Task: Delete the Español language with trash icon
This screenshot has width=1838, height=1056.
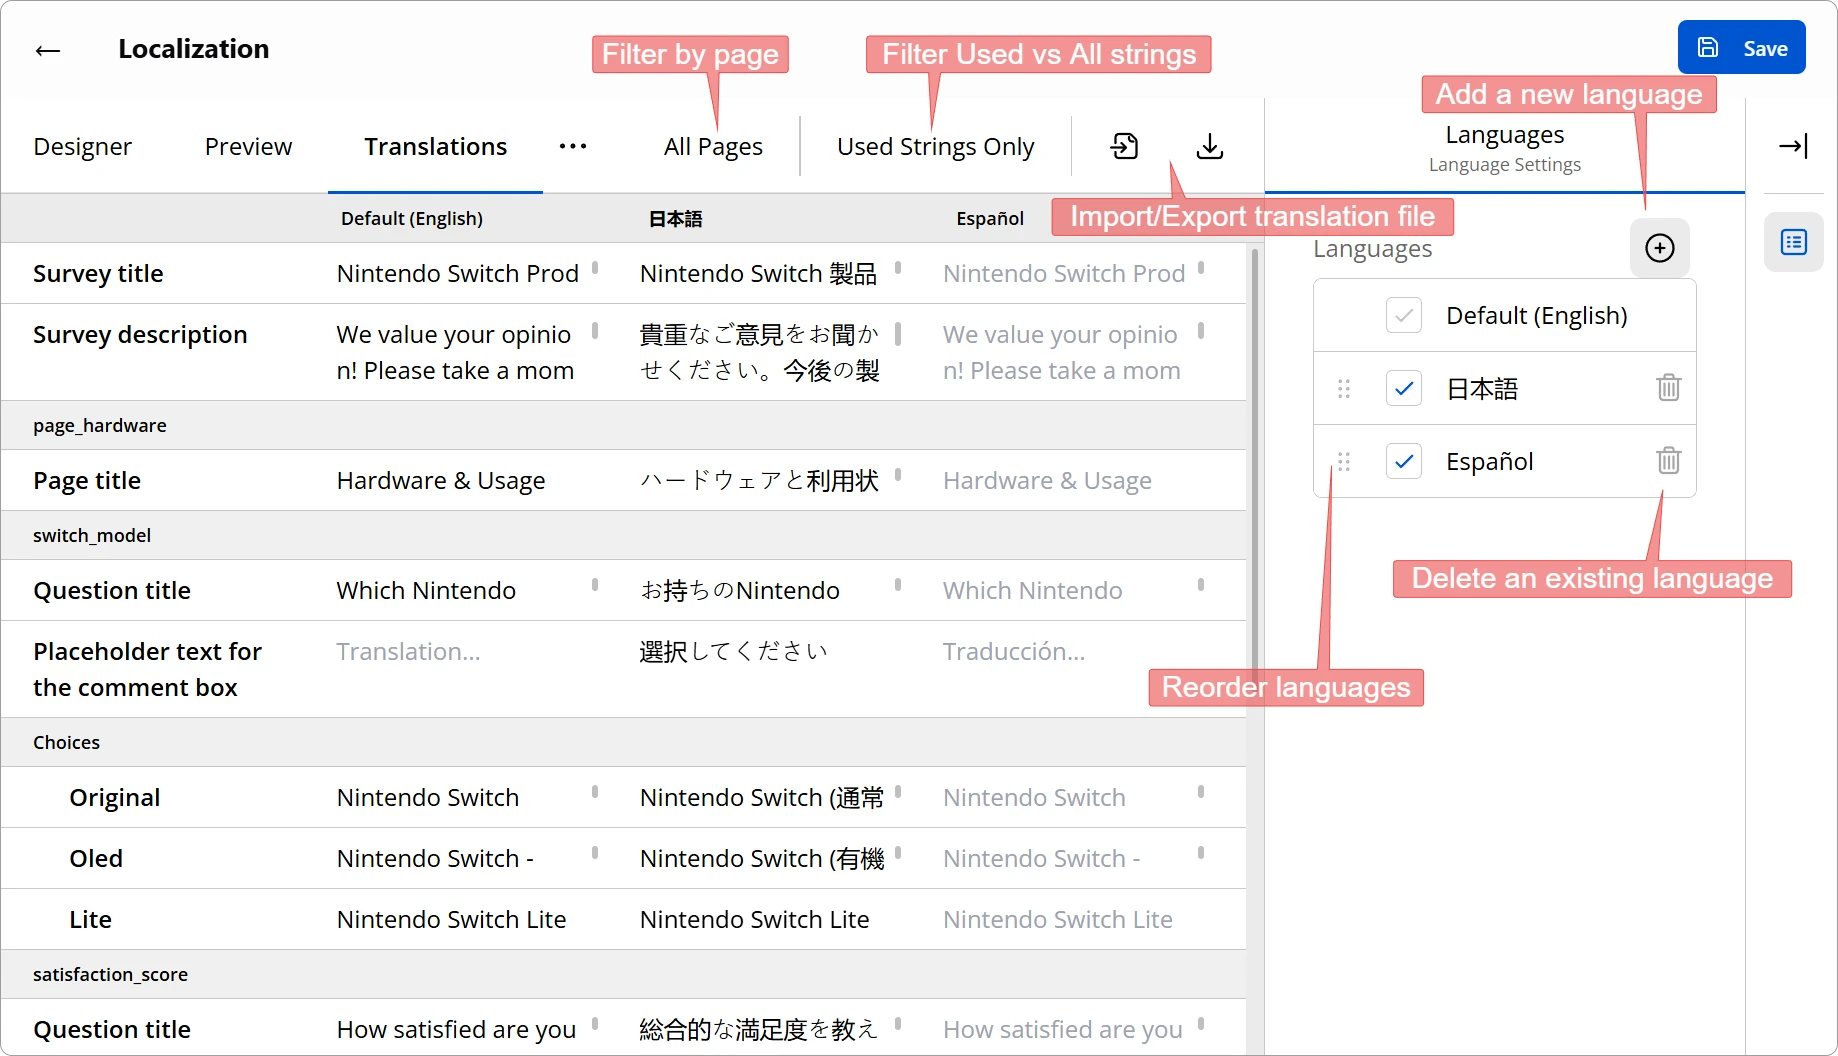Action: [x=1668, y=461]
